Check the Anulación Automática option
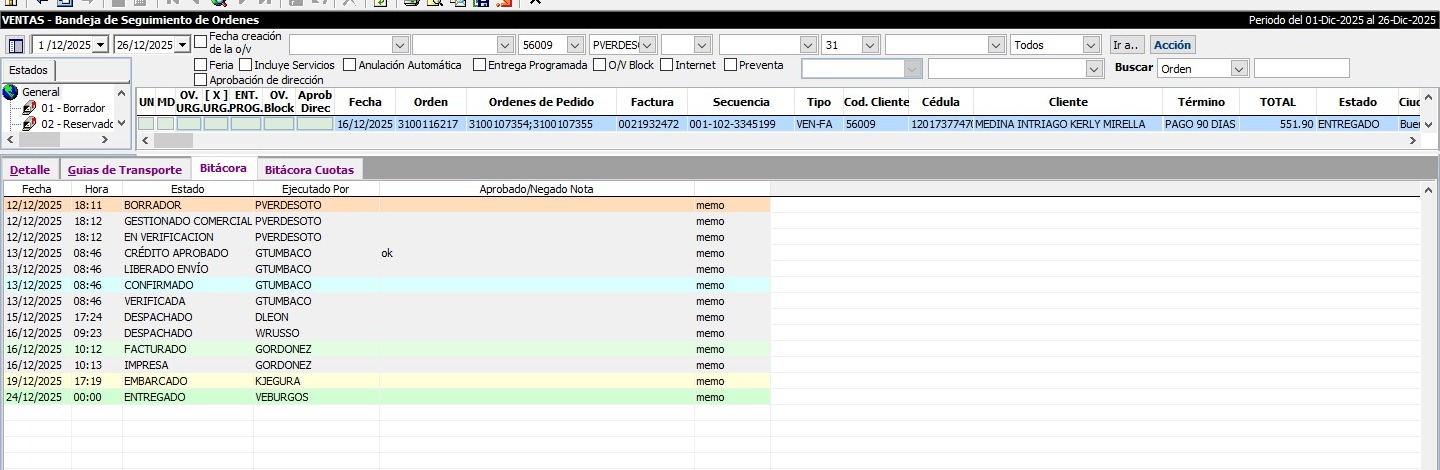Image resolution: width=1440 pixels, height=470 pixels. [x=349, y=65]
